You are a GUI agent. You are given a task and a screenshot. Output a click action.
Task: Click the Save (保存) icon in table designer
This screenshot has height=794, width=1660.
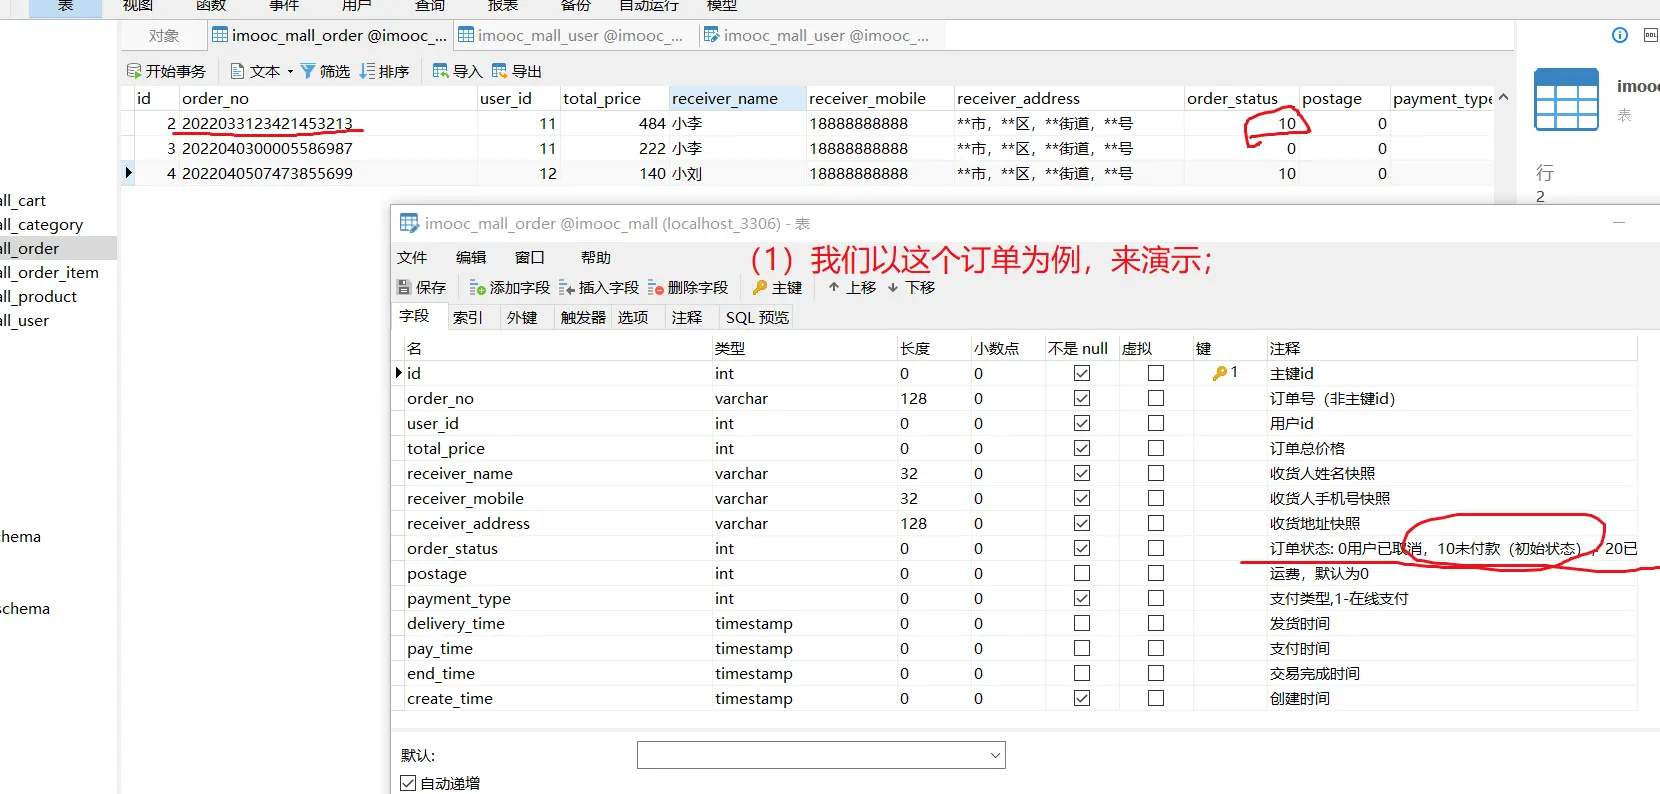[405, 288]
